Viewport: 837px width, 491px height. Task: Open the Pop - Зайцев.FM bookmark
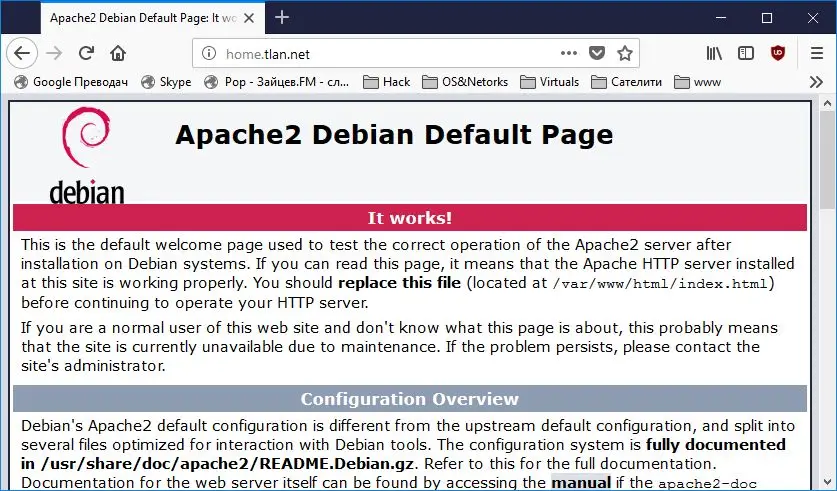pyautogui.click(x=277, y=82)
